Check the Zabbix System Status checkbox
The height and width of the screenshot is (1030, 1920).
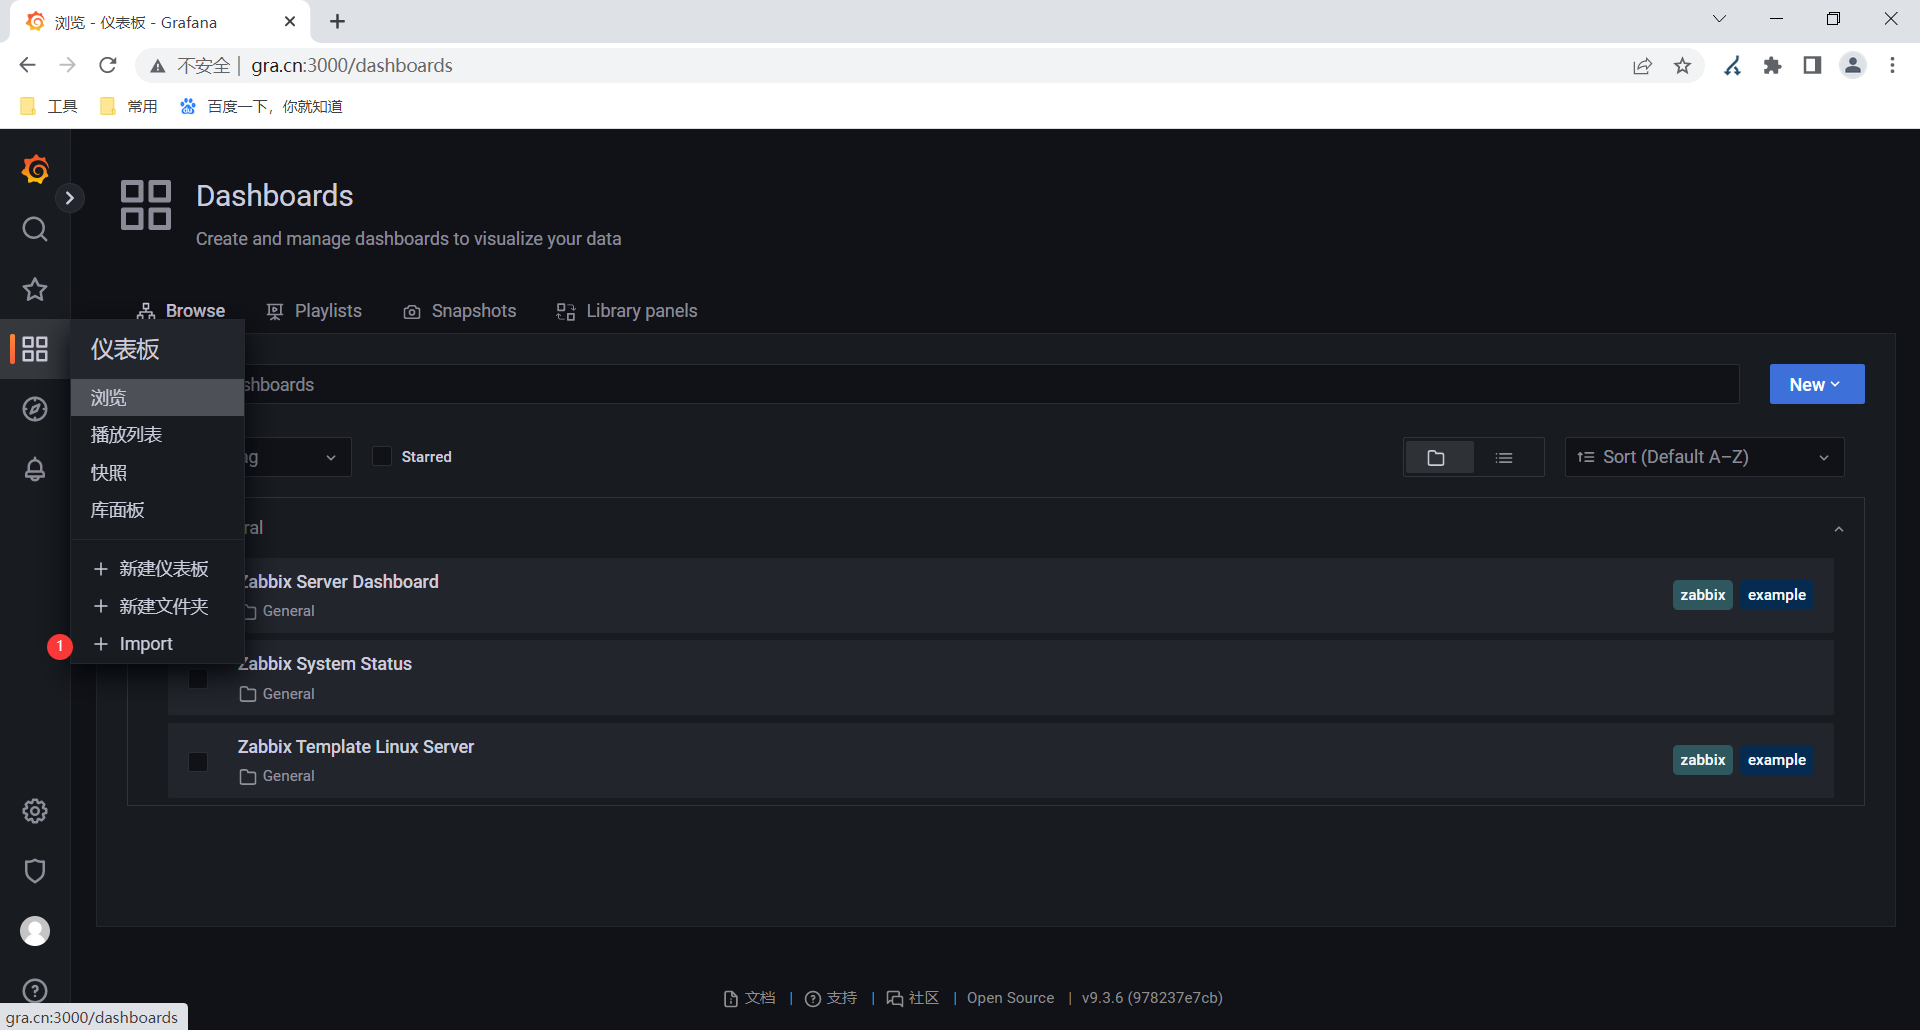tap(198, 679)
